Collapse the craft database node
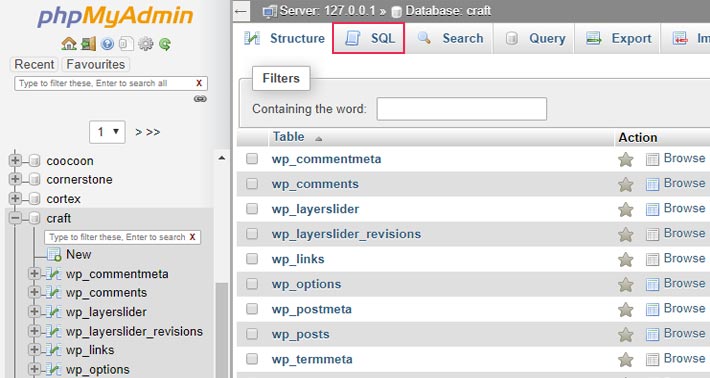The width and height of the screenshot is (710, 378). 15,218
